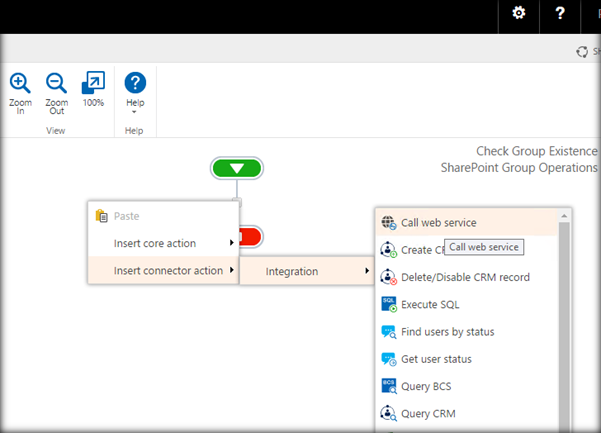Click the Get user status icon
This screenshot has height=433, width=601.
[x=389, y=359]
